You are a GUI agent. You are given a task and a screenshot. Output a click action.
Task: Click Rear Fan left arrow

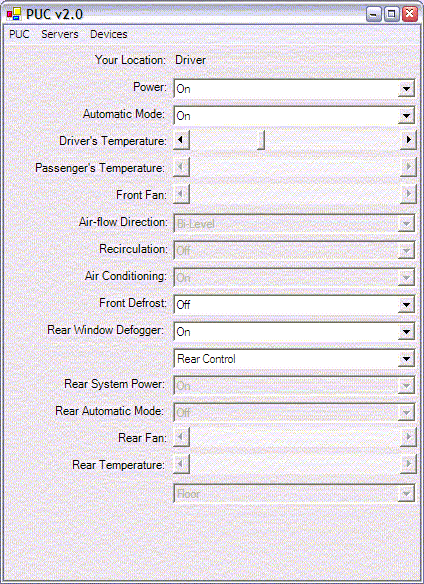click(181, 437)
